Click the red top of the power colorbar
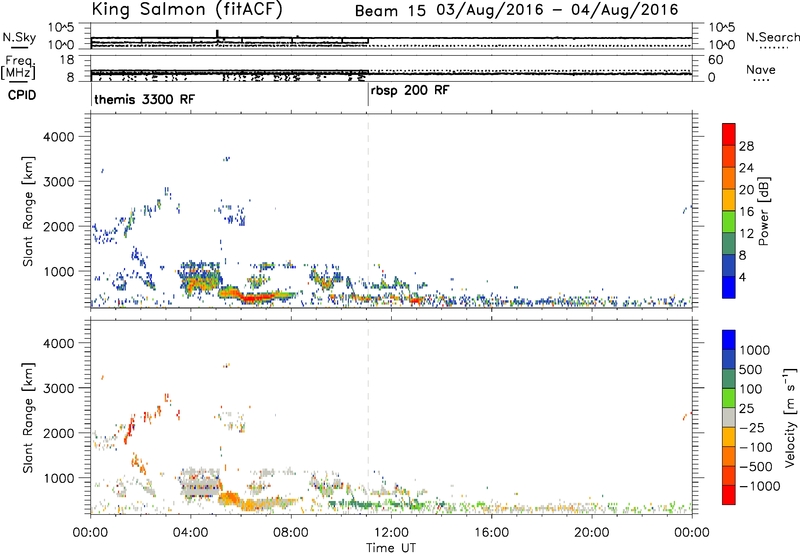800x554 pixels. 729,134
